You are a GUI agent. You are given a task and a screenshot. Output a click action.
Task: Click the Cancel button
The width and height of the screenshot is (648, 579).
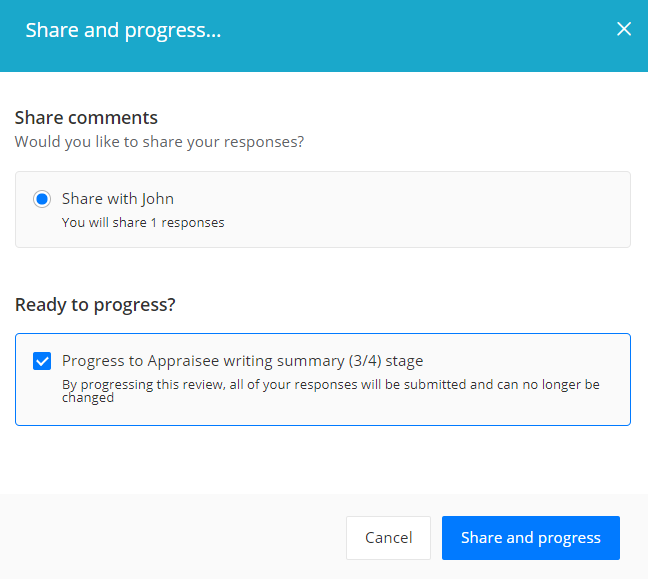388,538
